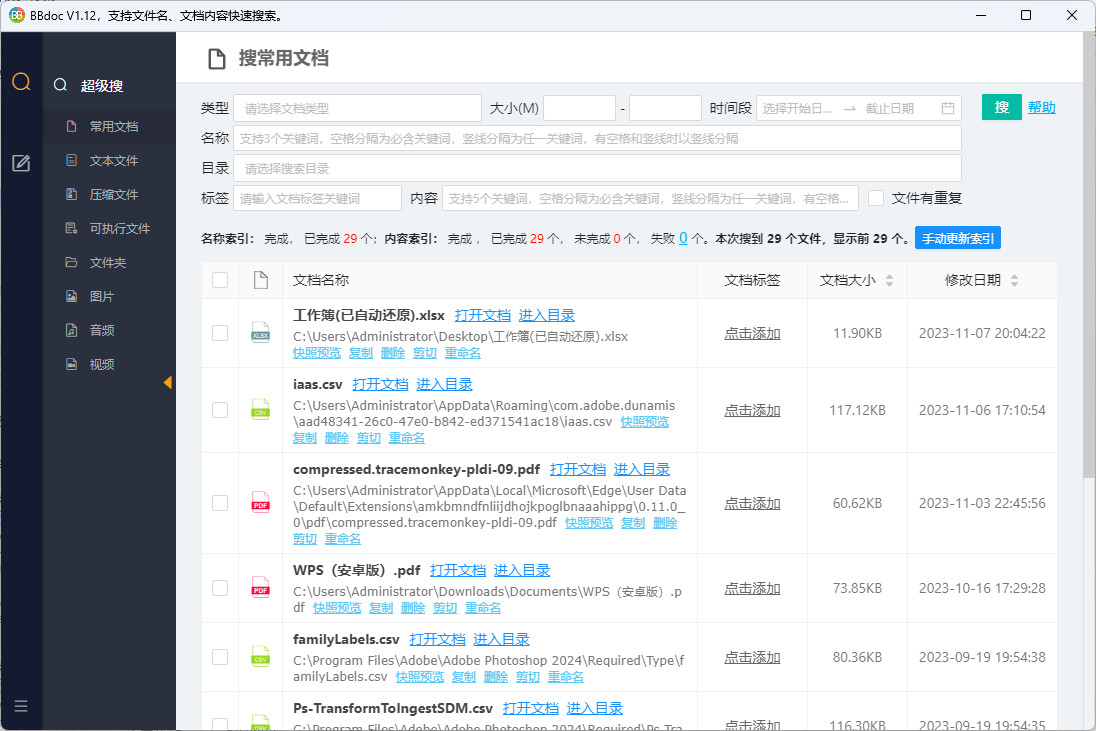Click the vertical scrollbar of the results

click(x=1088, y=255)
